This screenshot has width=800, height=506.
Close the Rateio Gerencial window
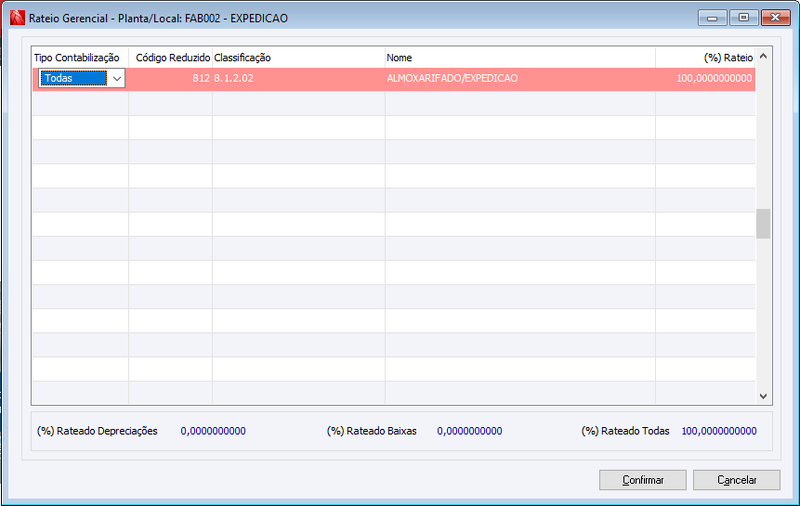(x=776, y=18)
